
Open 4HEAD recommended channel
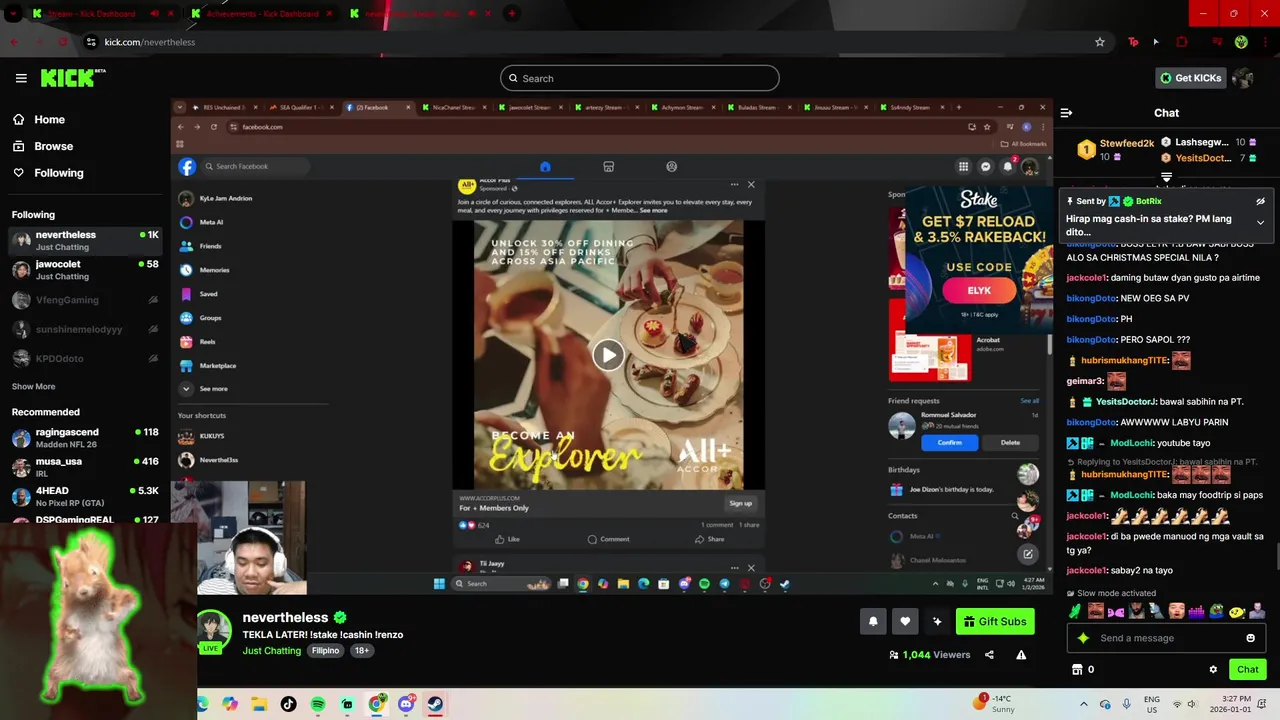tap(84, 496)
